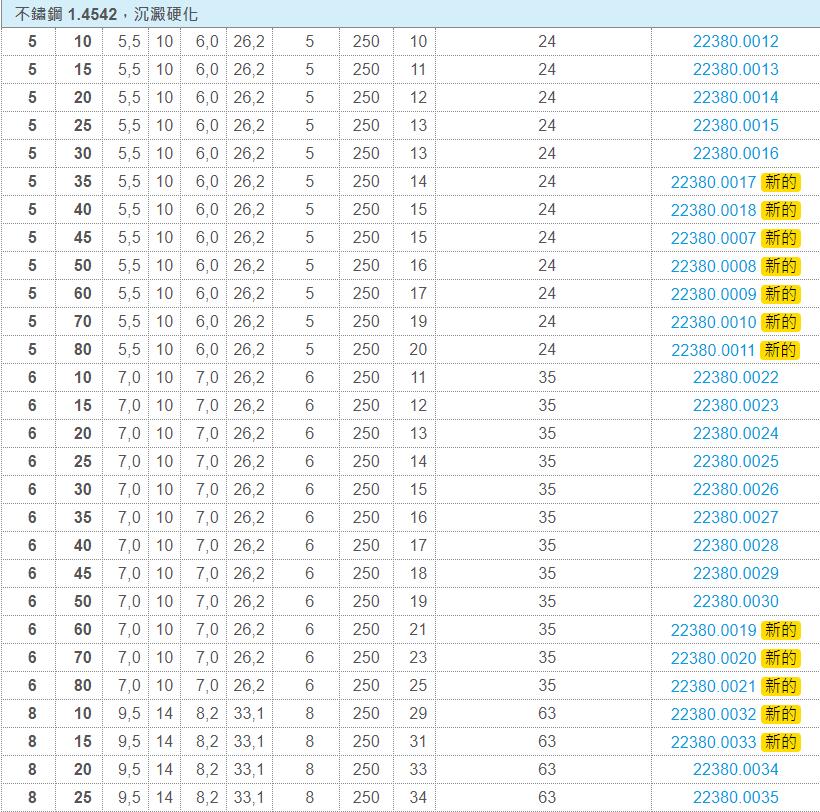Open the 22380.0028 product page link
This screenshot has height=812, width=820.
[x=735, y=545]
